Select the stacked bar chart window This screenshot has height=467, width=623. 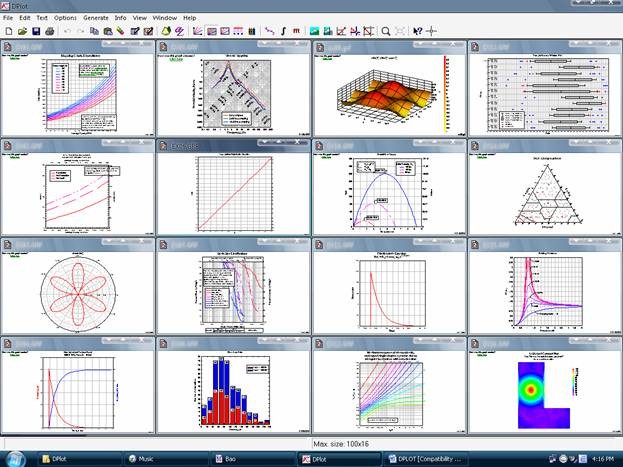click(x=234, y=386)
